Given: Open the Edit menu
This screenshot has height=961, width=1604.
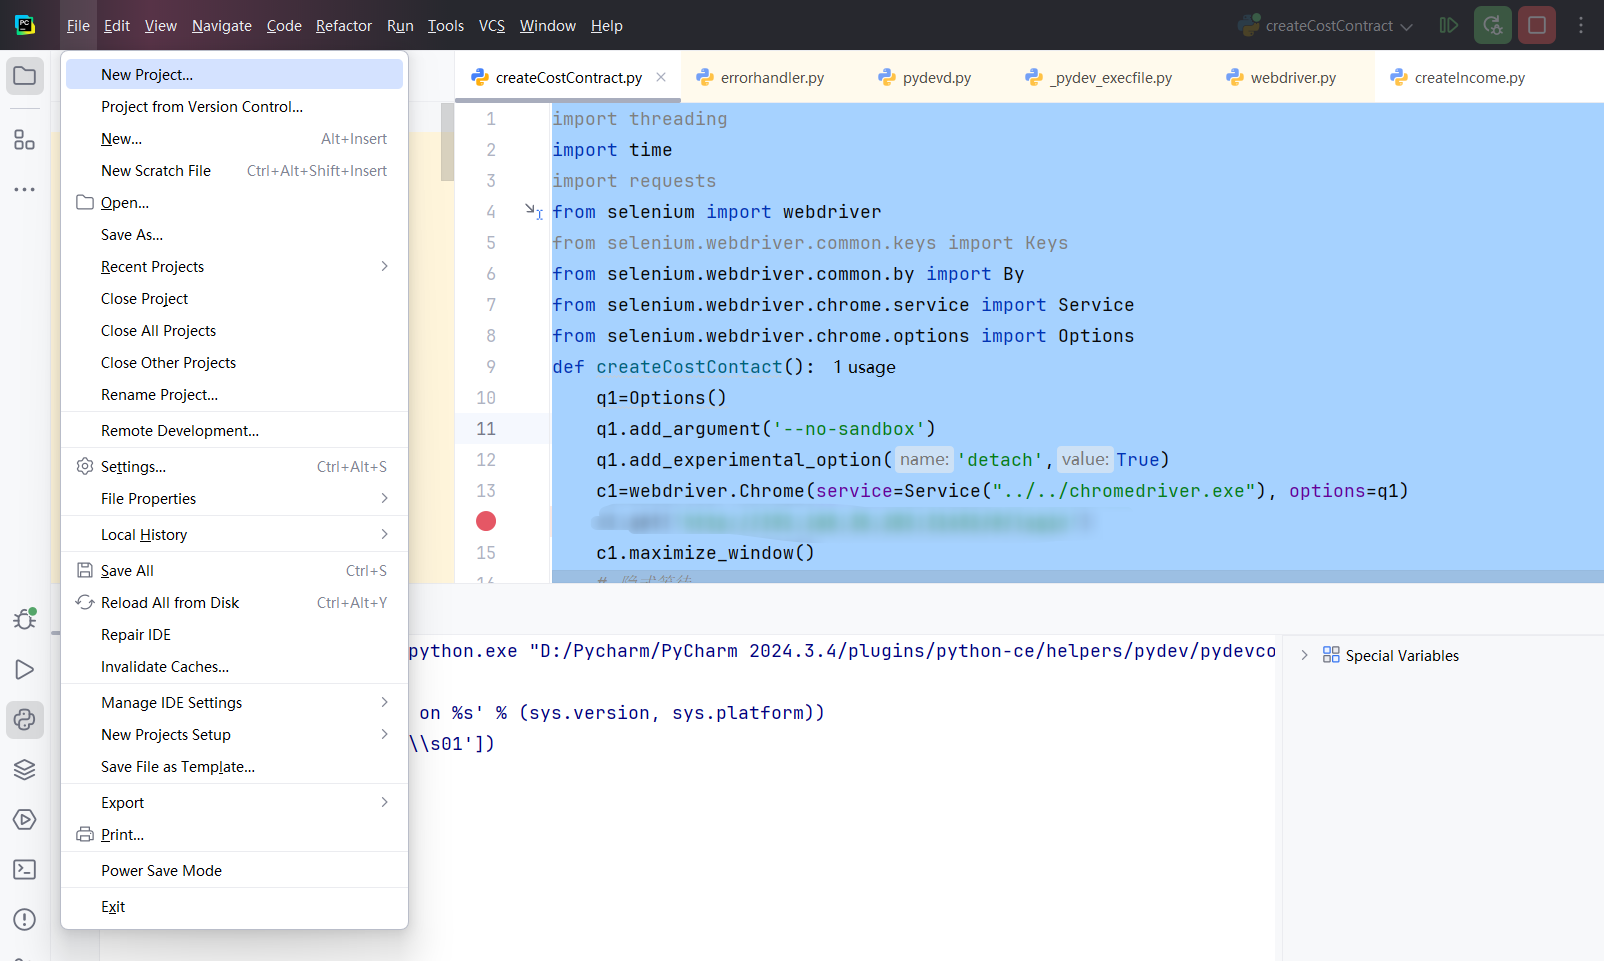Looking at the screenshot, I should pos(117,25).
